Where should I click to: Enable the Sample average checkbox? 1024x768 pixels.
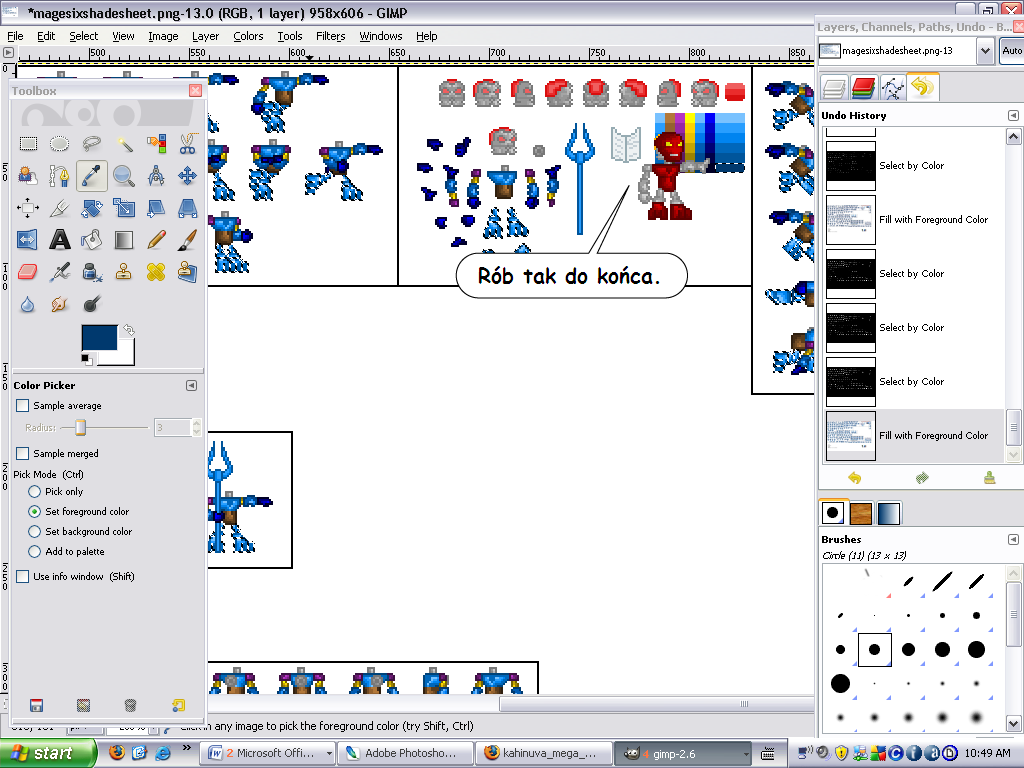point(22,406)
